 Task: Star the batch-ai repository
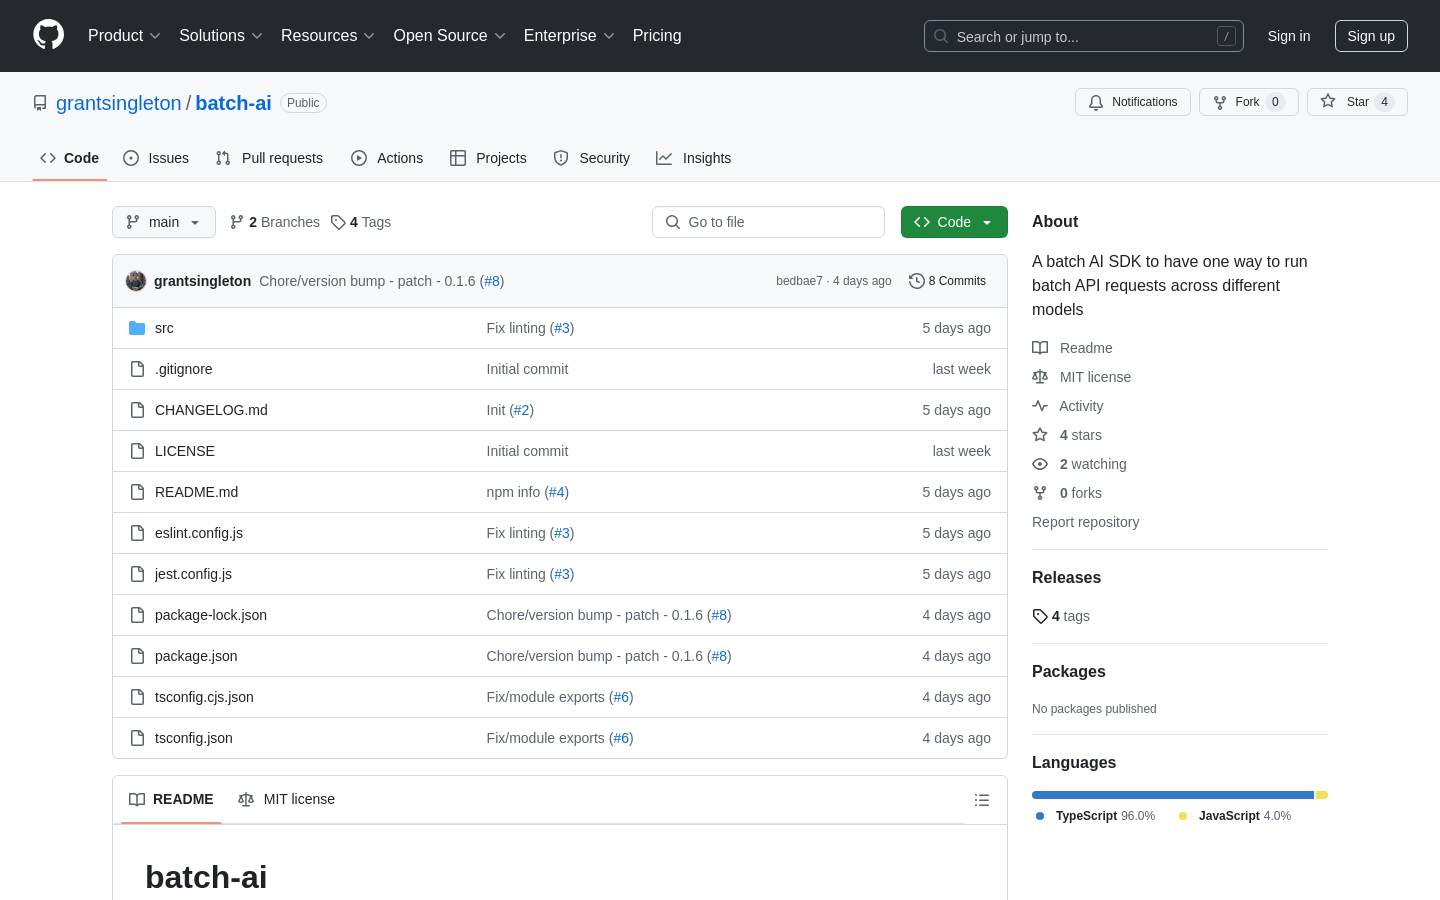pyautogui.click(x=1356, y=102)
